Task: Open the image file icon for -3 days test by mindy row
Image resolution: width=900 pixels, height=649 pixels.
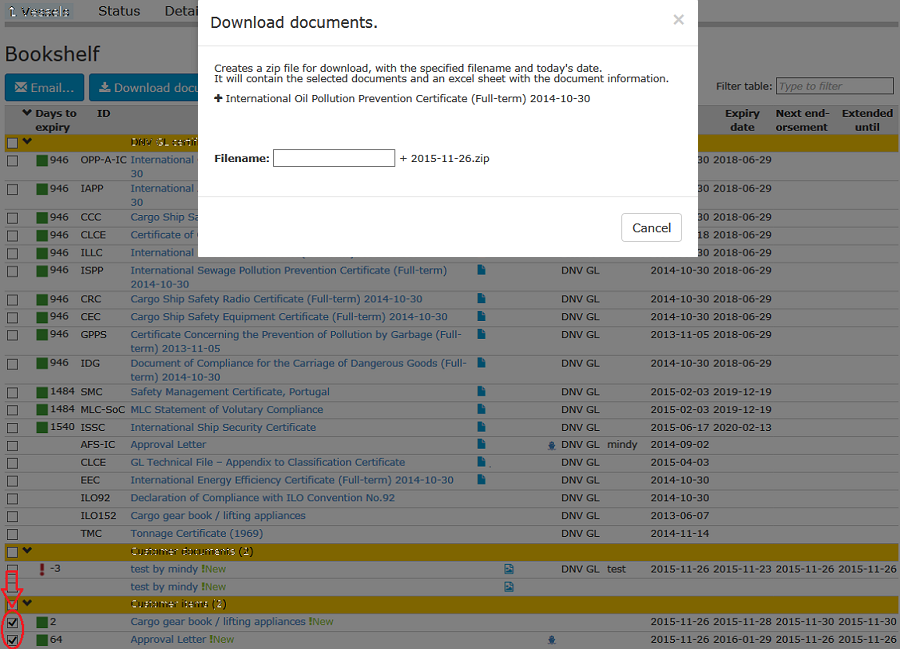Action: 509,569
